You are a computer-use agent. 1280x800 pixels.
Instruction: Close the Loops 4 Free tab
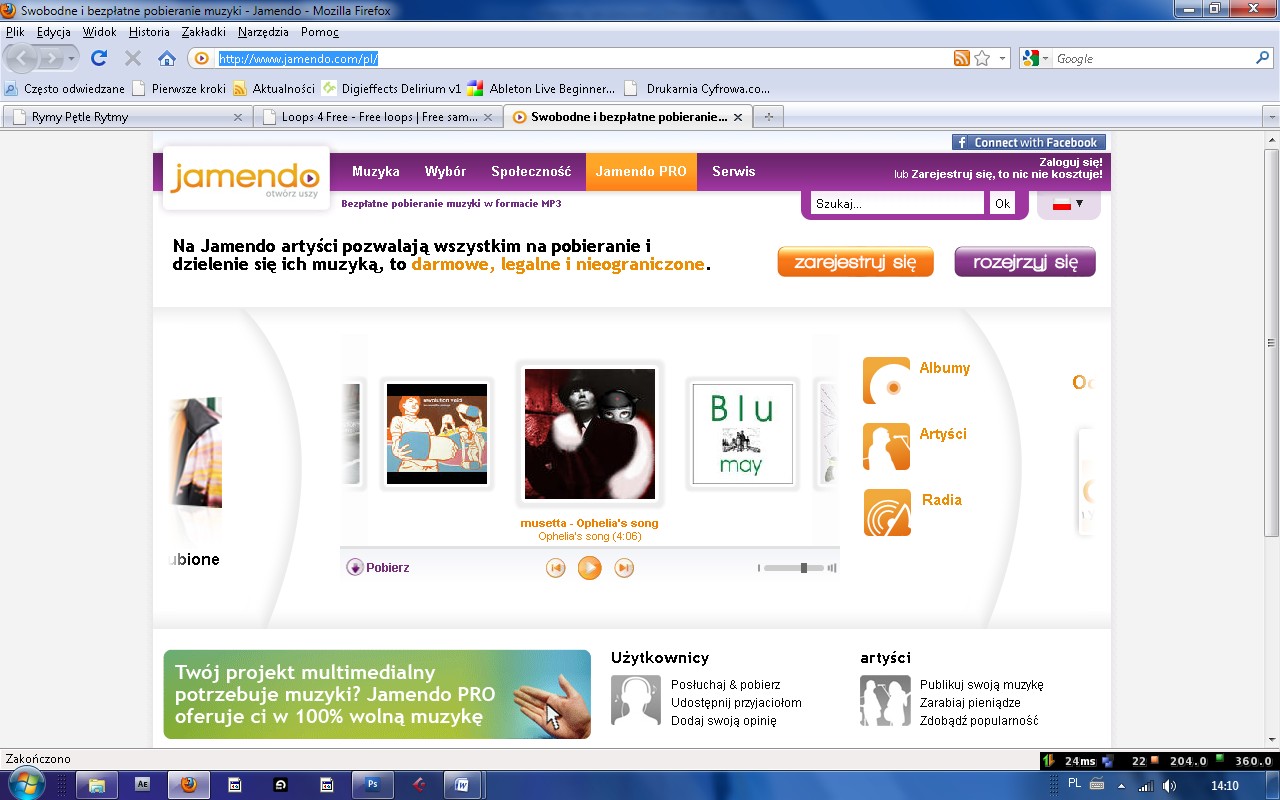coord(488,117)
